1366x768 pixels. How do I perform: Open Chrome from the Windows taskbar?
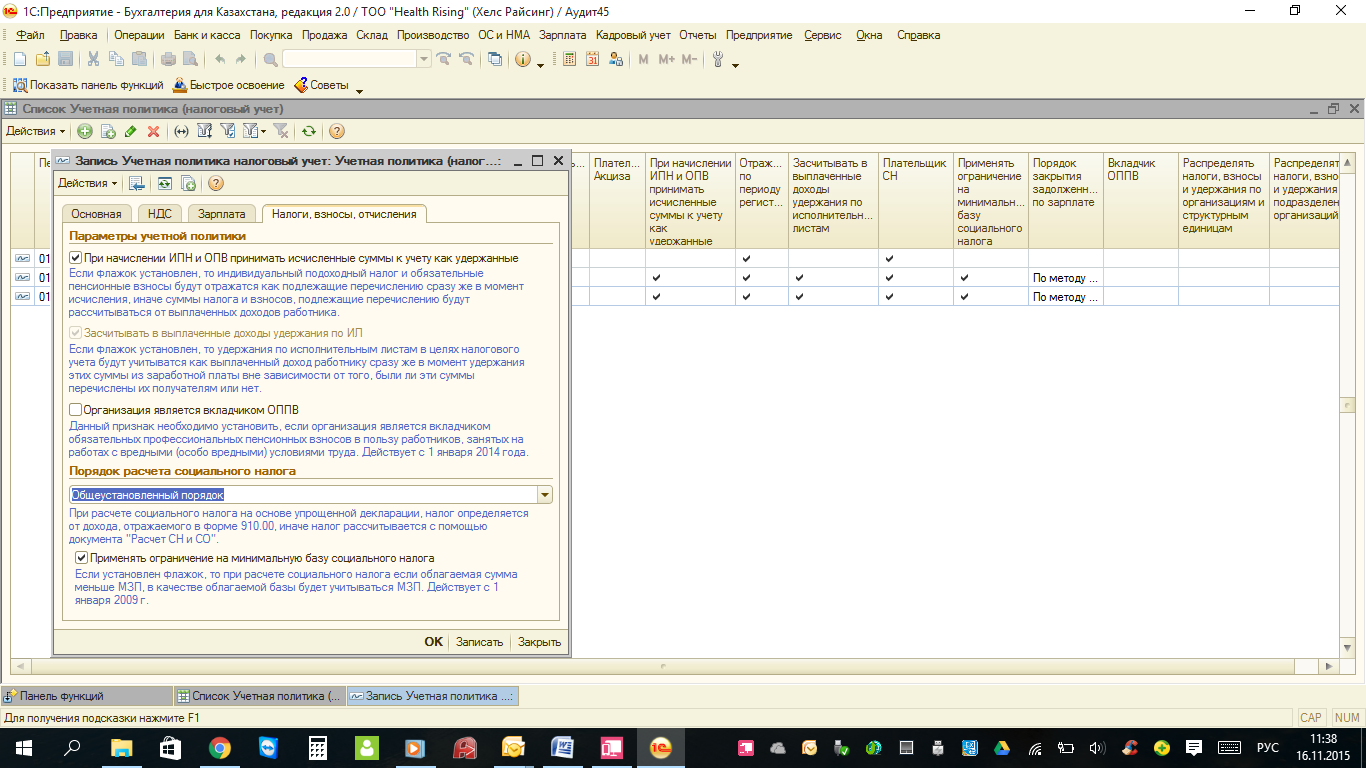[219, 747]
